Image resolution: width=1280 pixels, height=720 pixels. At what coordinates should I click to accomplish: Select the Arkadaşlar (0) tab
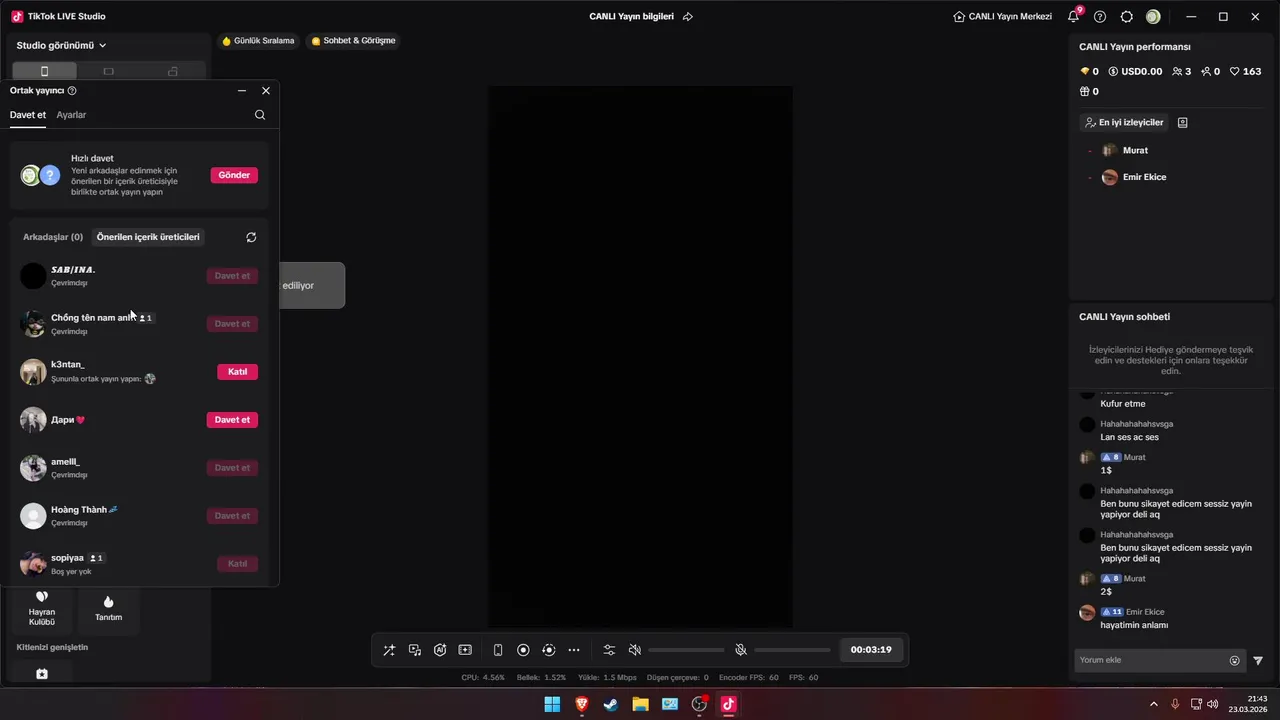(53, 237)
